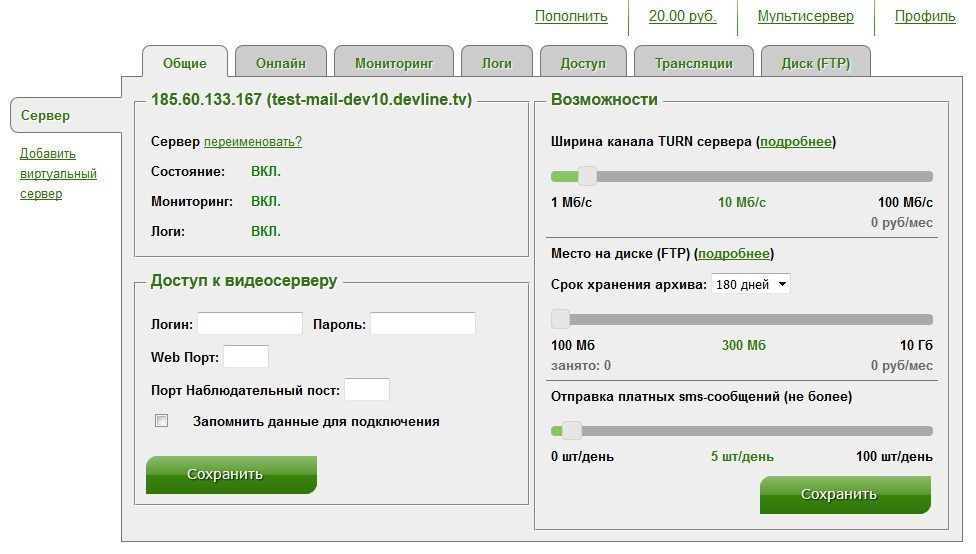Select the Сервер side tab
Viewport: 976px width, 554px height.
tap(46, 115)
